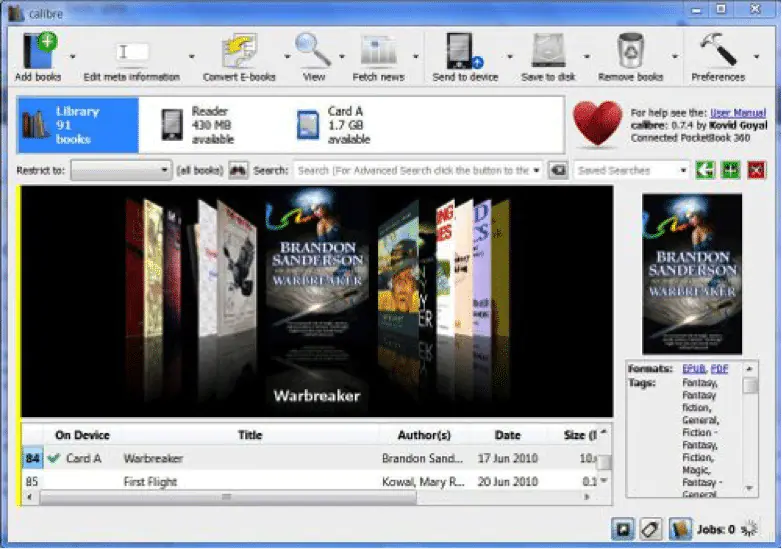Click the Add books icon
Image resolution: width=782 pixels, height=549 pixels.
(39, 51)
